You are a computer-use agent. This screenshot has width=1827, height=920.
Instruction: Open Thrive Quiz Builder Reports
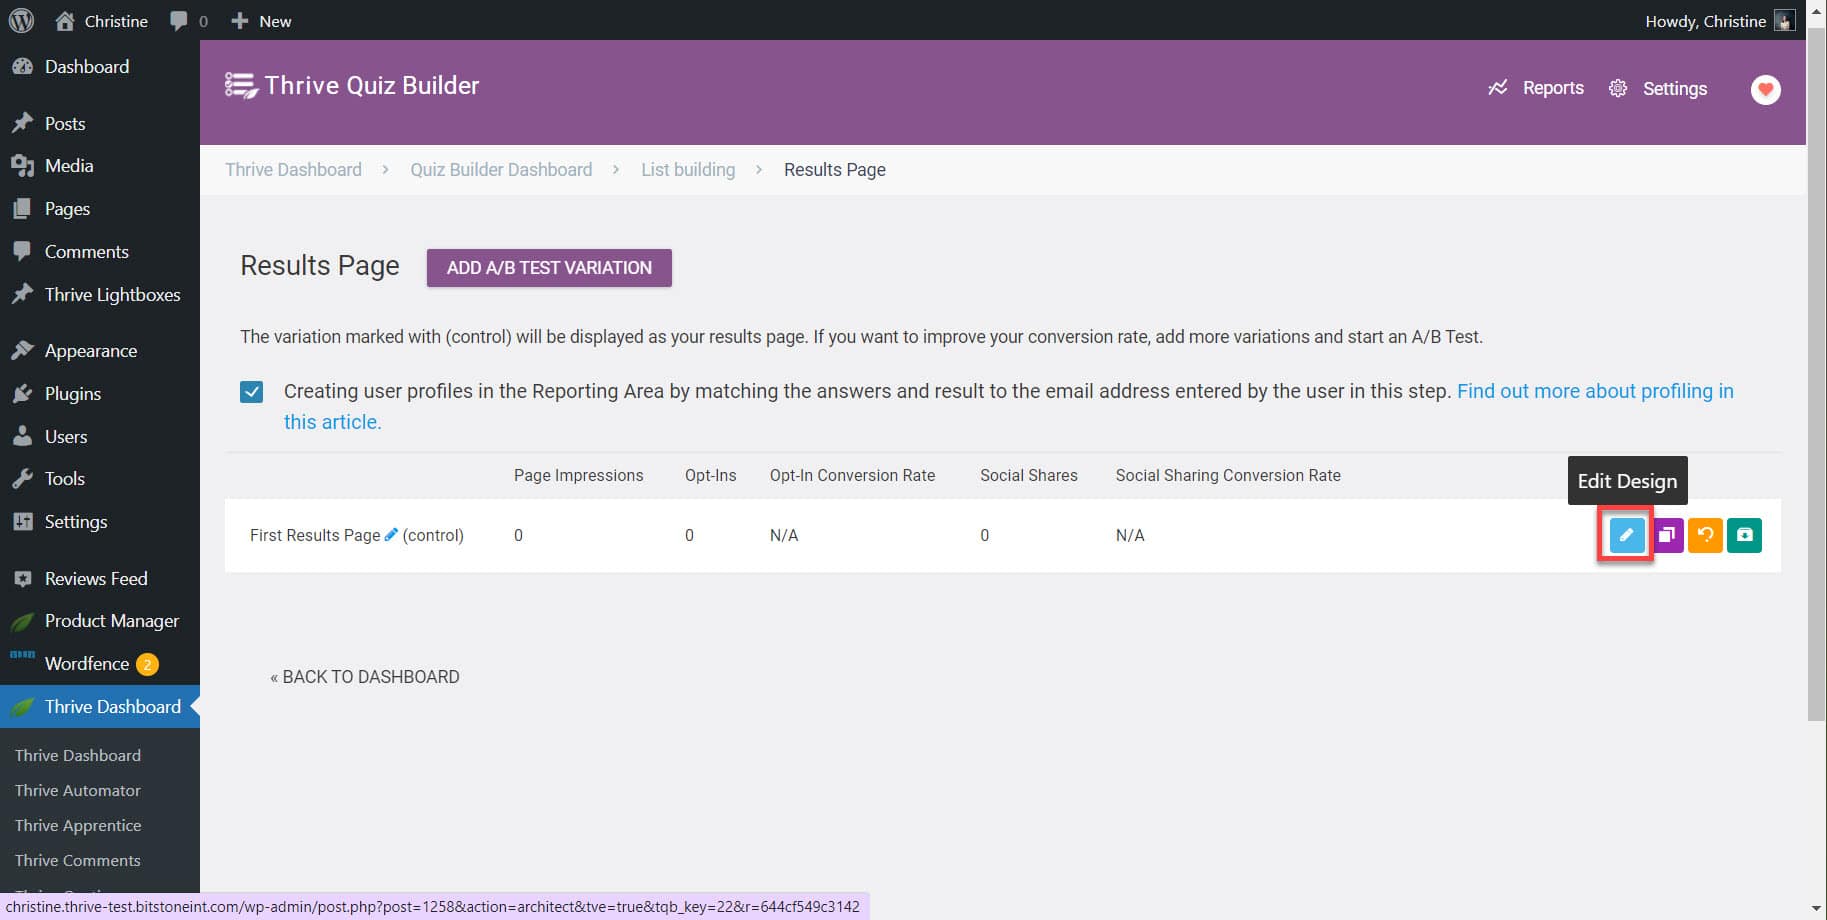1537,88
